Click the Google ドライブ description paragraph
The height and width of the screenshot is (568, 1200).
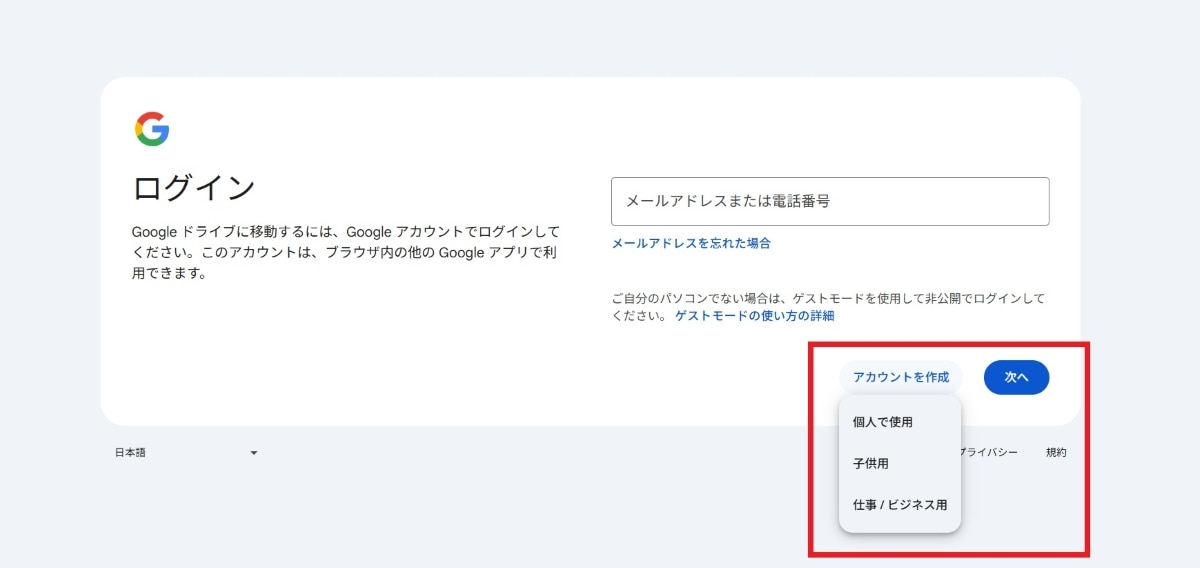point(345,252)
